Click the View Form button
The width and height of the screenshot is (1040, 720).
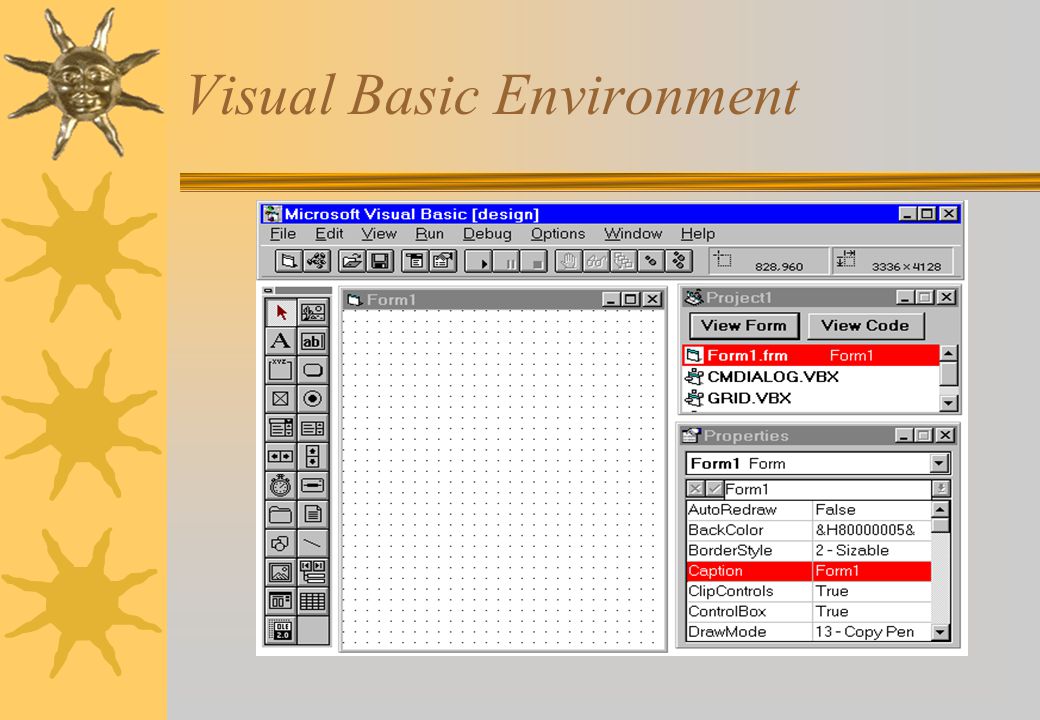[x=744, y=326]
